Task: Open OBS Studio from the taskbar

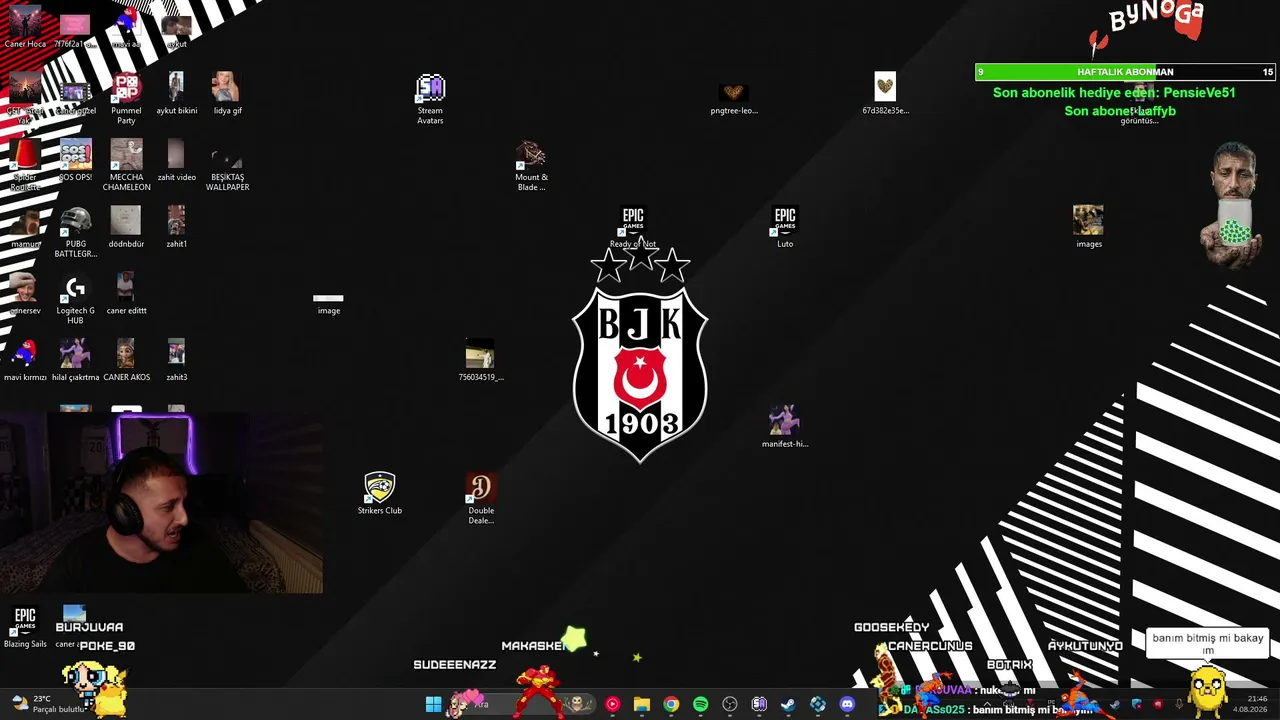Action: 730,704
